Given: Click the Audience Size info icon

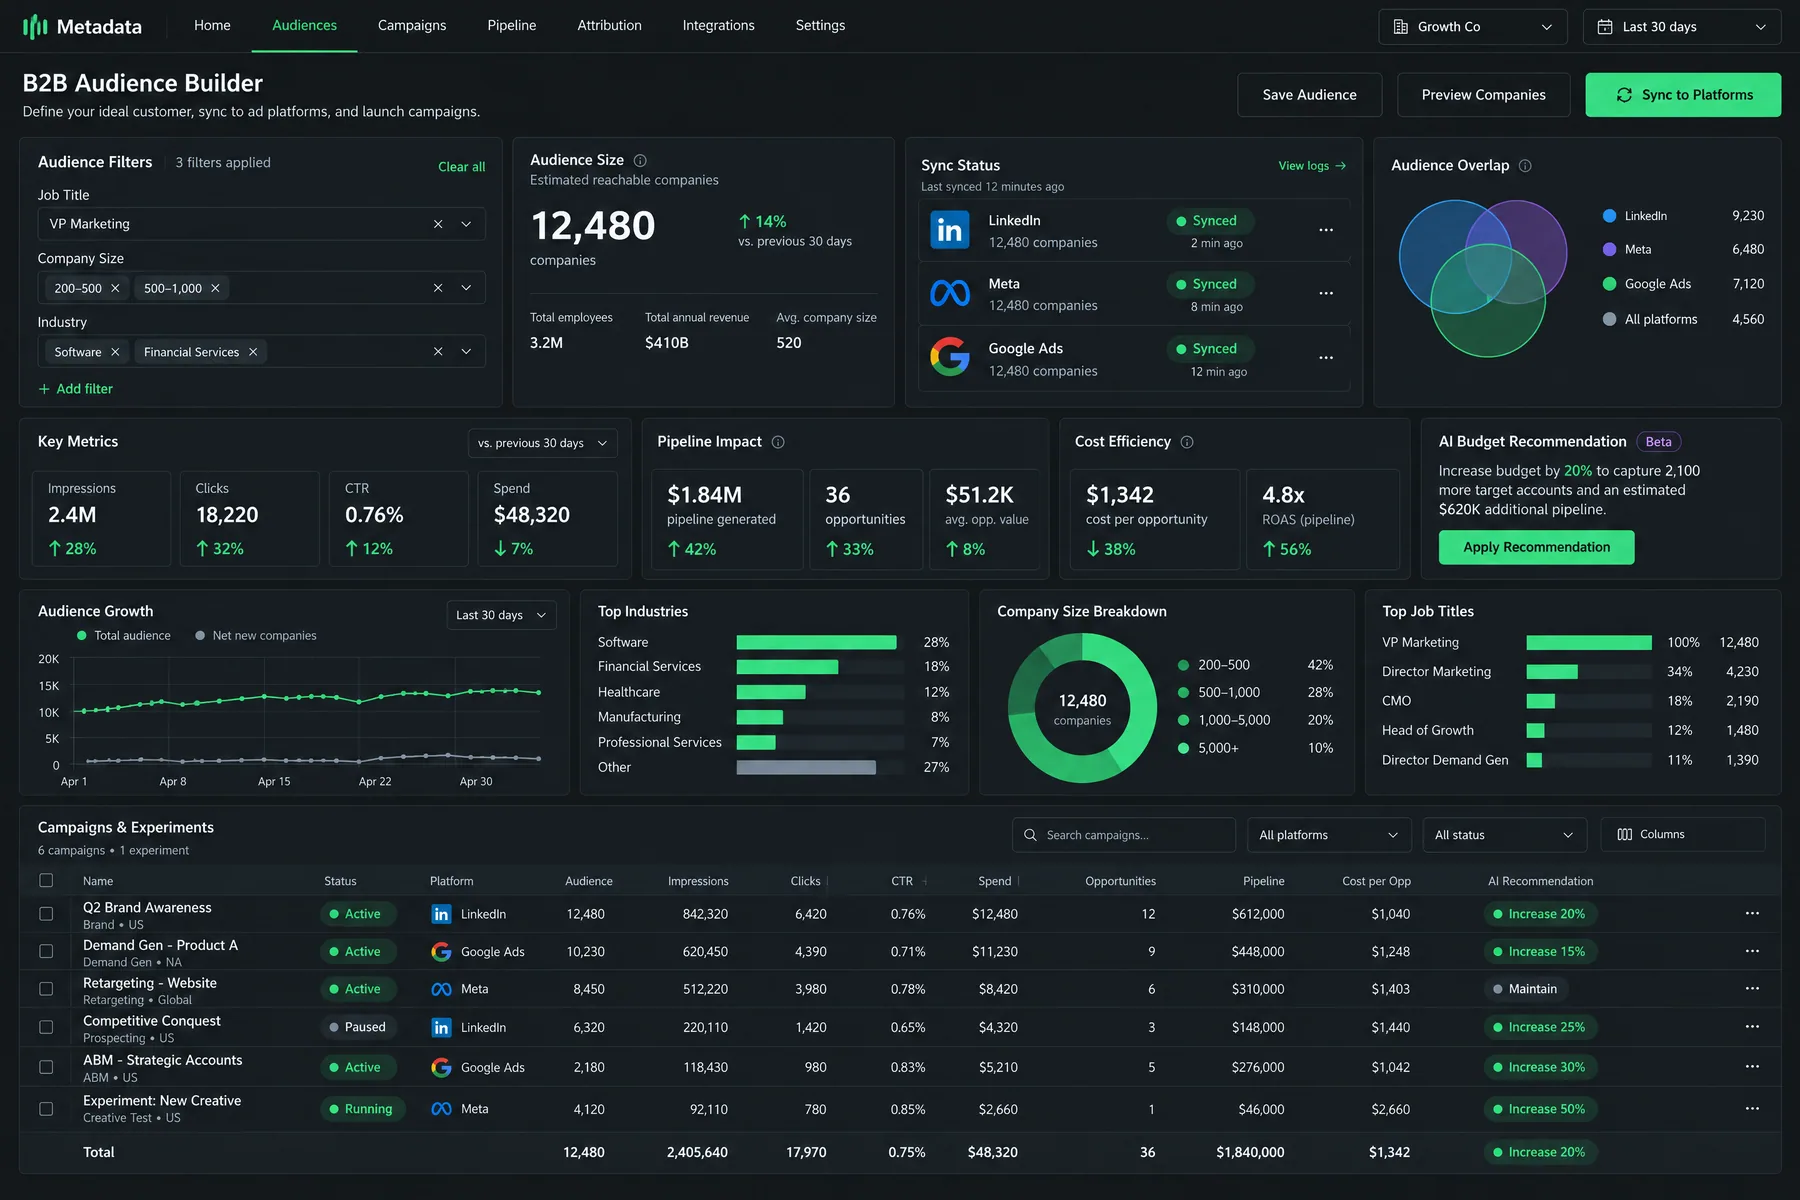Looking at the screenshot, I should (640, 160).
